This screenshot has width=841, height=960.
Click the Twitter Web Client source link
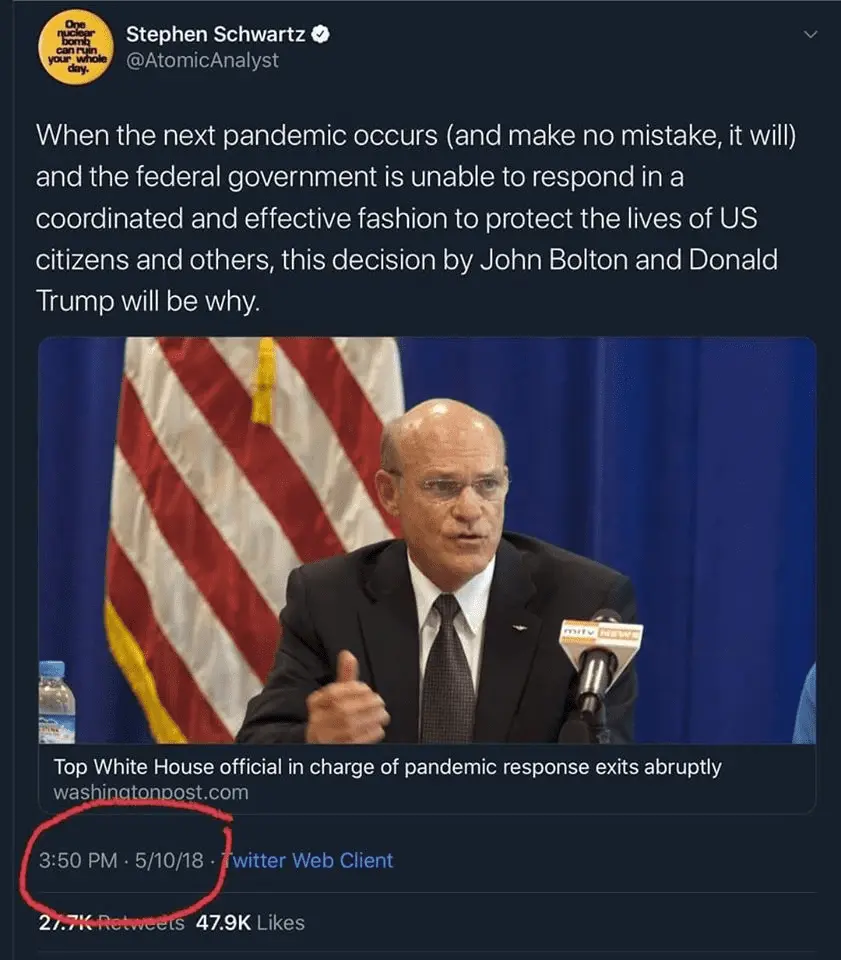310,860
